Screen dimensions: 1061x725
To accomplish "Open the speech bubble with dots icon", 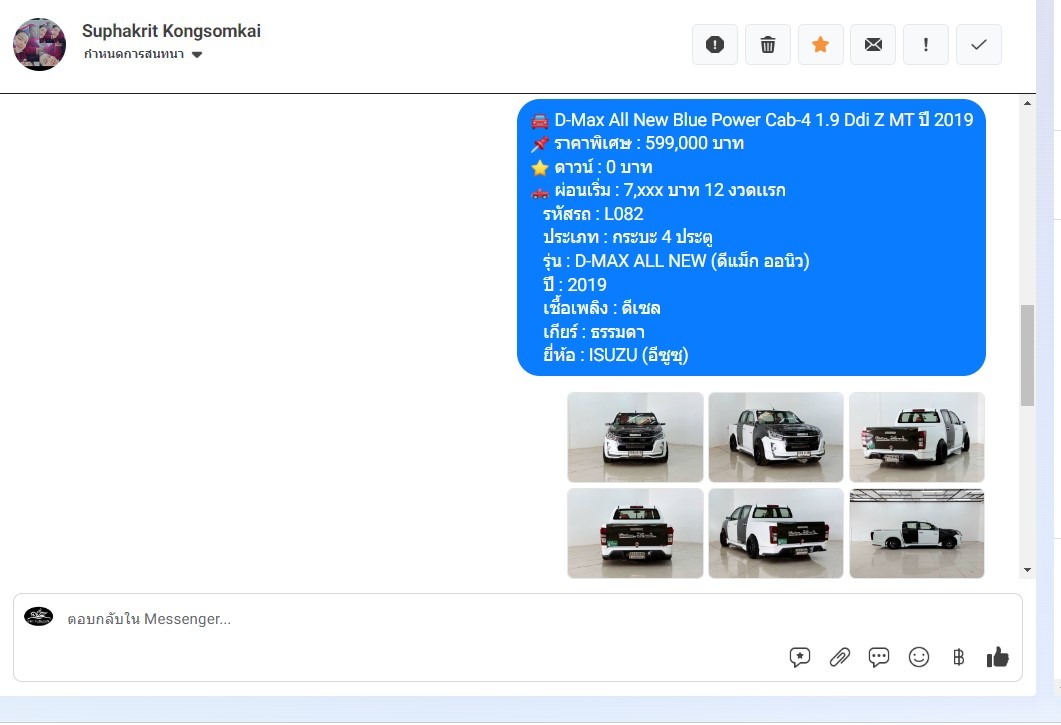I will click(878, 657).
